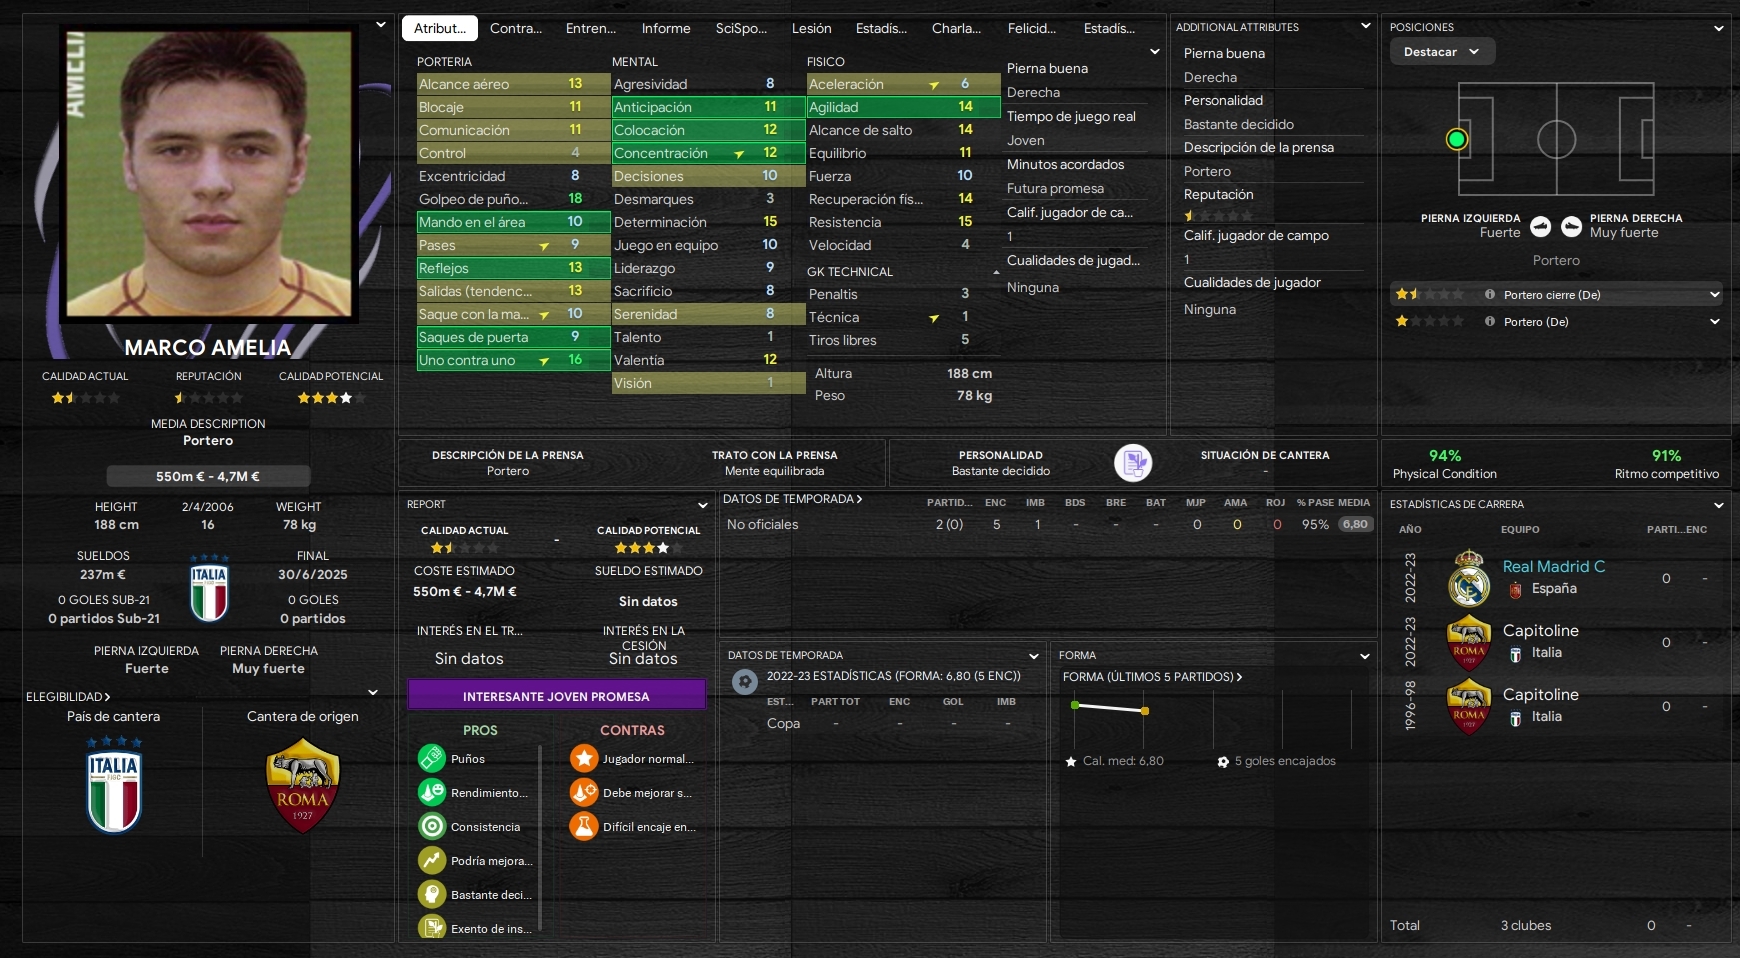Open the Elegibilidad section link

[68, 697]
